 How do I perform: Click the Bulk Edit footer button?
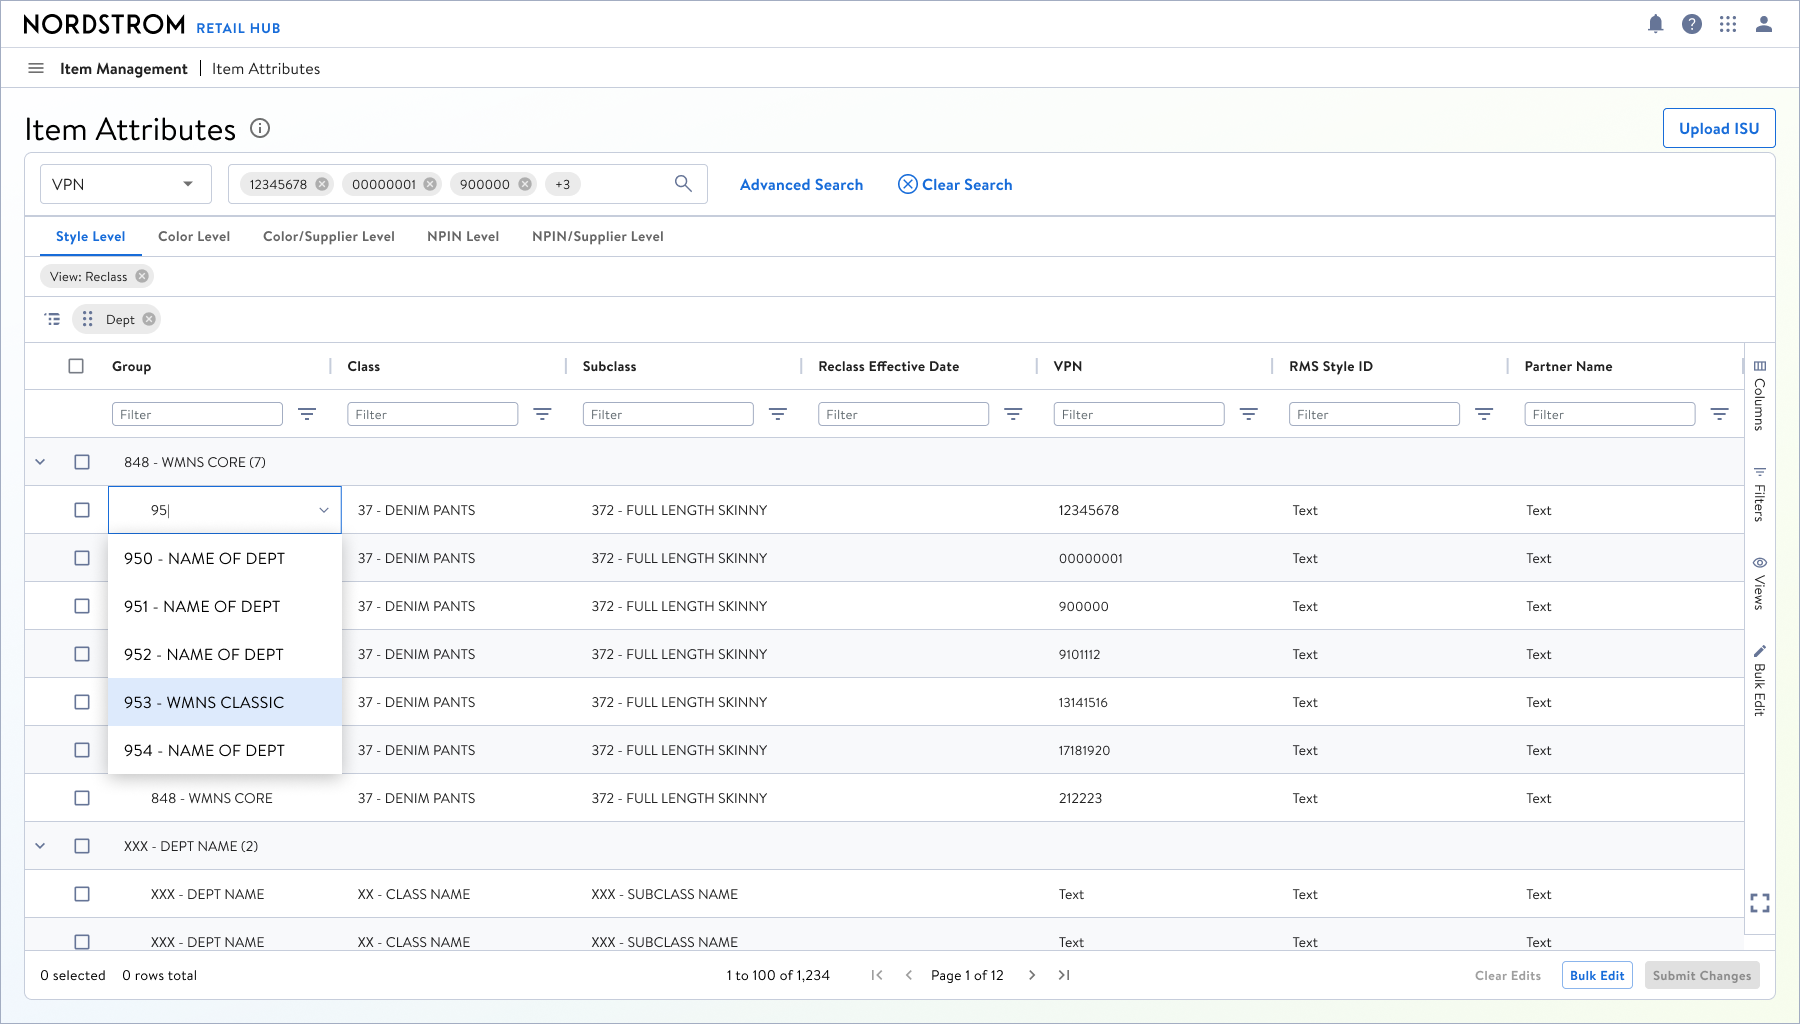tap(1597, 975)
